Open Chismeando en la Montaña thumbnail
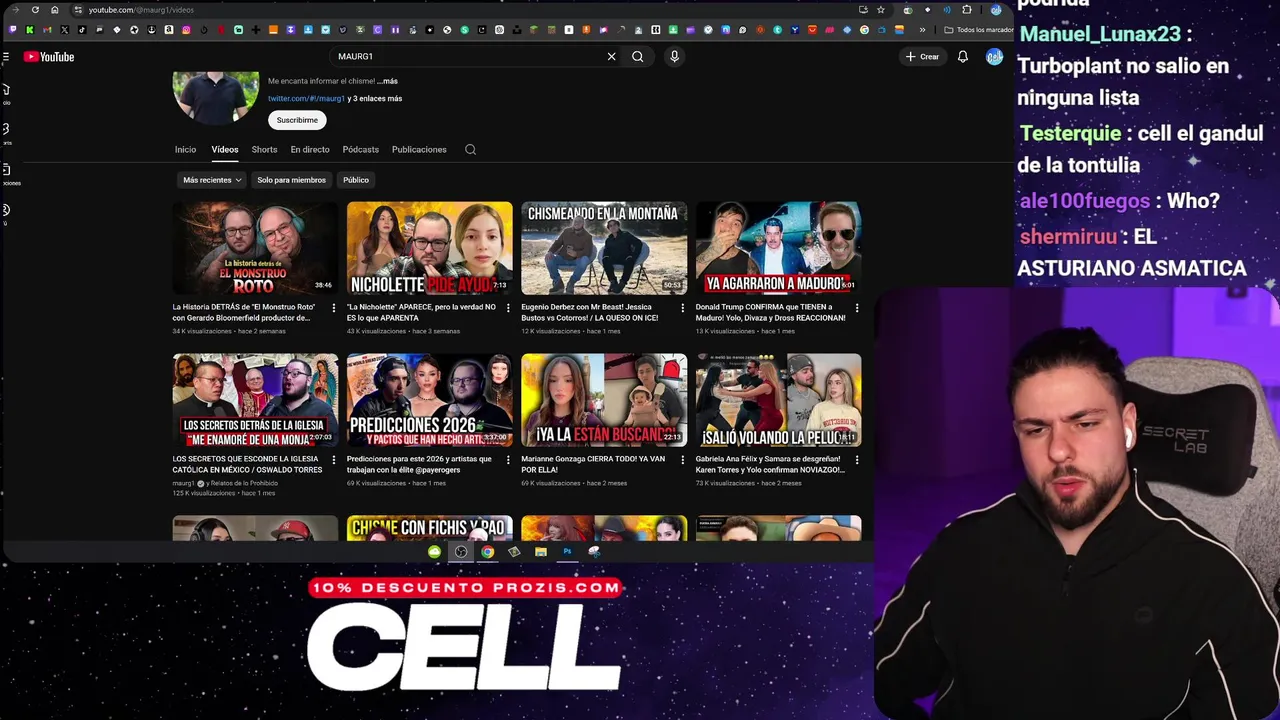The height and width of the screenshot is (720, 1280). coord(604,248)
